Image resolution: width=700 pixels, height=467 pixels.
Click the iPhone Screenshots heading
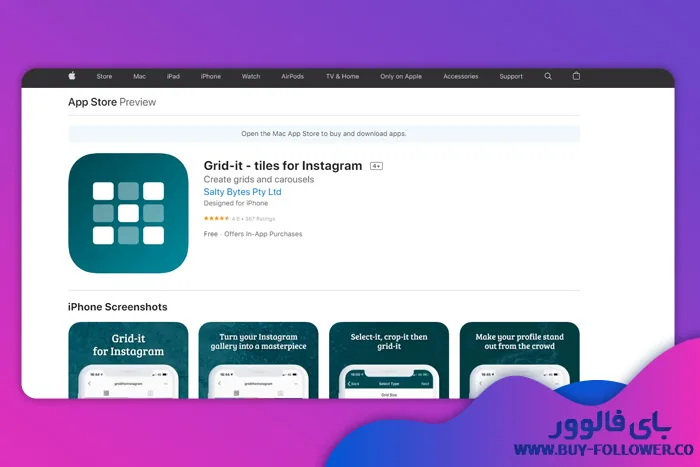click(x=117, y=307)
